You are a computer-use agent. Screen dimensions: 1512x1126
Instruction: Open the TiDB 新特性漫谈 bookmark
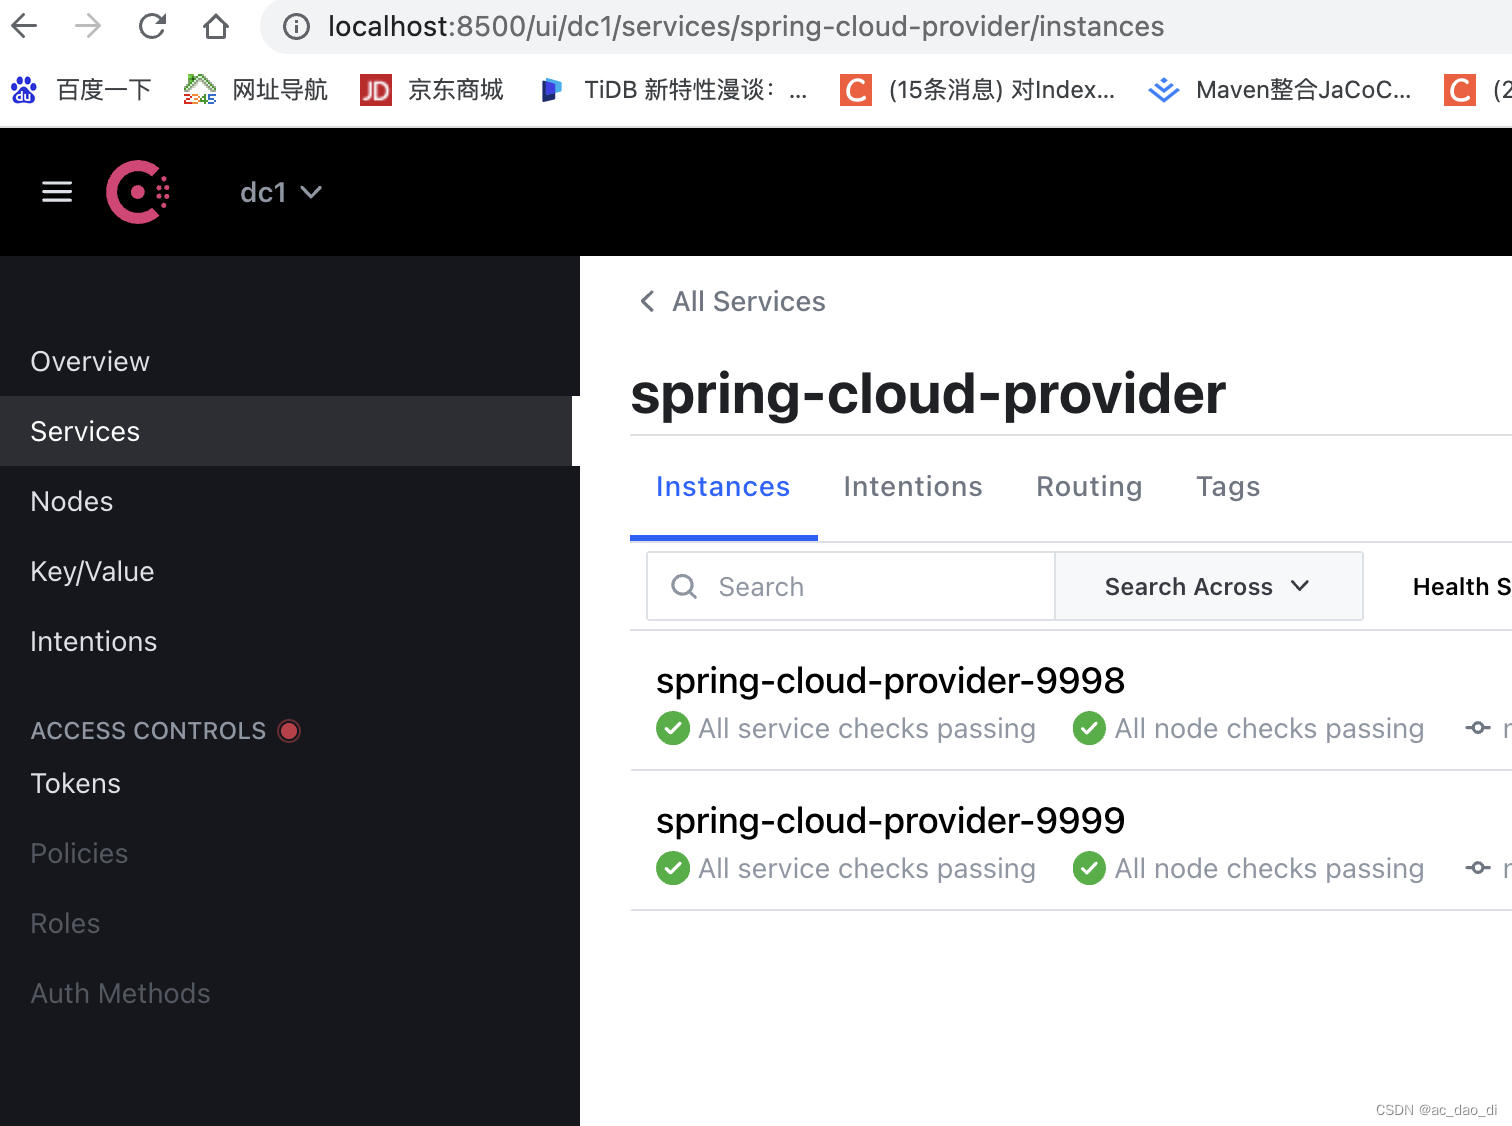[x=674, y=90]
